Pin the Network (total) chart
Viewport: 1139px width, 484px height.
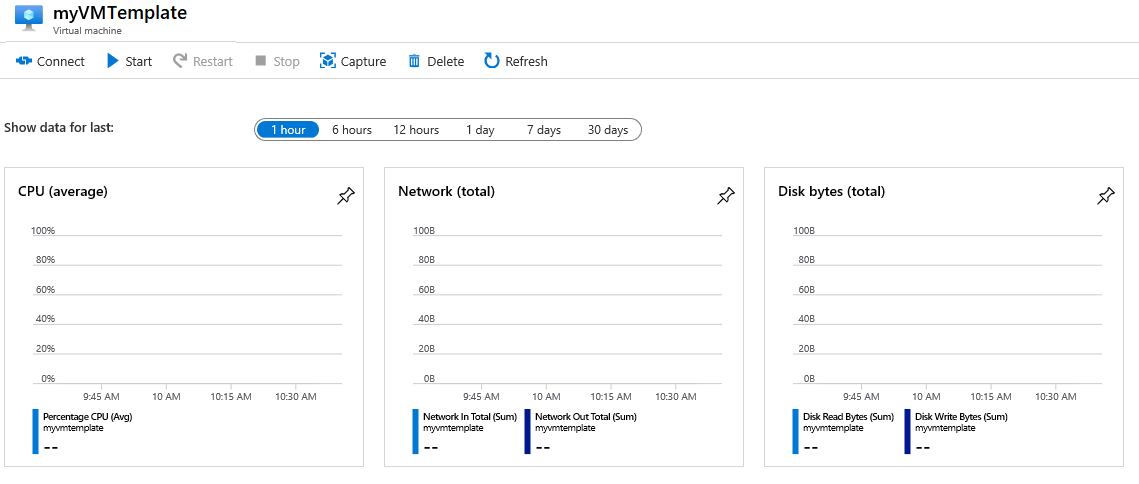[726, 196]
